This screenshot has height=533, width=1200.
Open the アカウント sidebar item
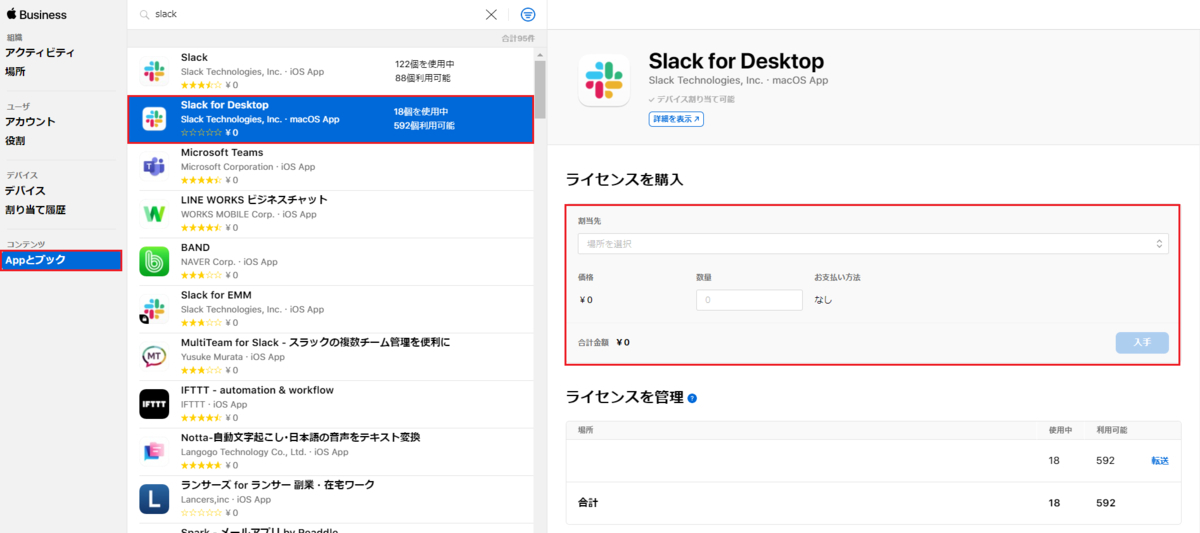click(x=30, y=122)
